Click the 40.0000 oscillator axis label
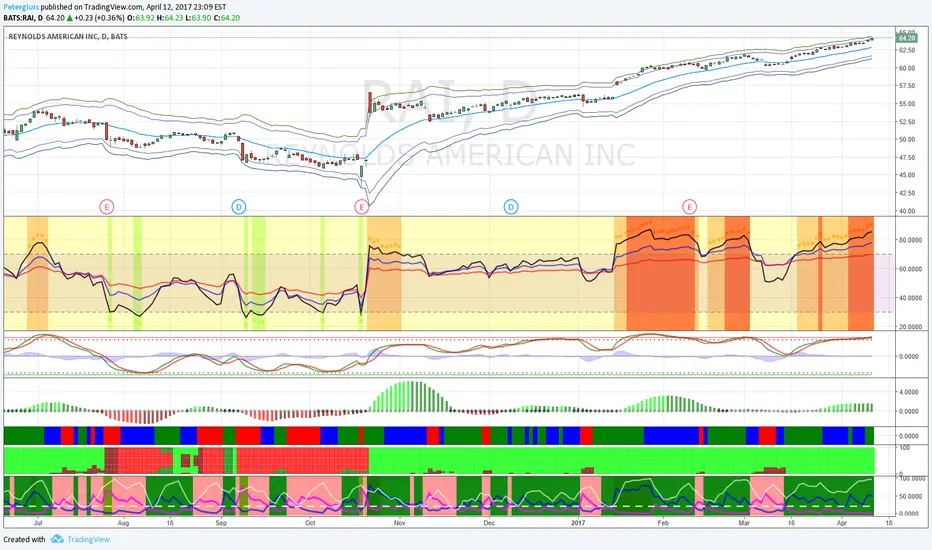The image size is (932, 550). tap(910, 298)
